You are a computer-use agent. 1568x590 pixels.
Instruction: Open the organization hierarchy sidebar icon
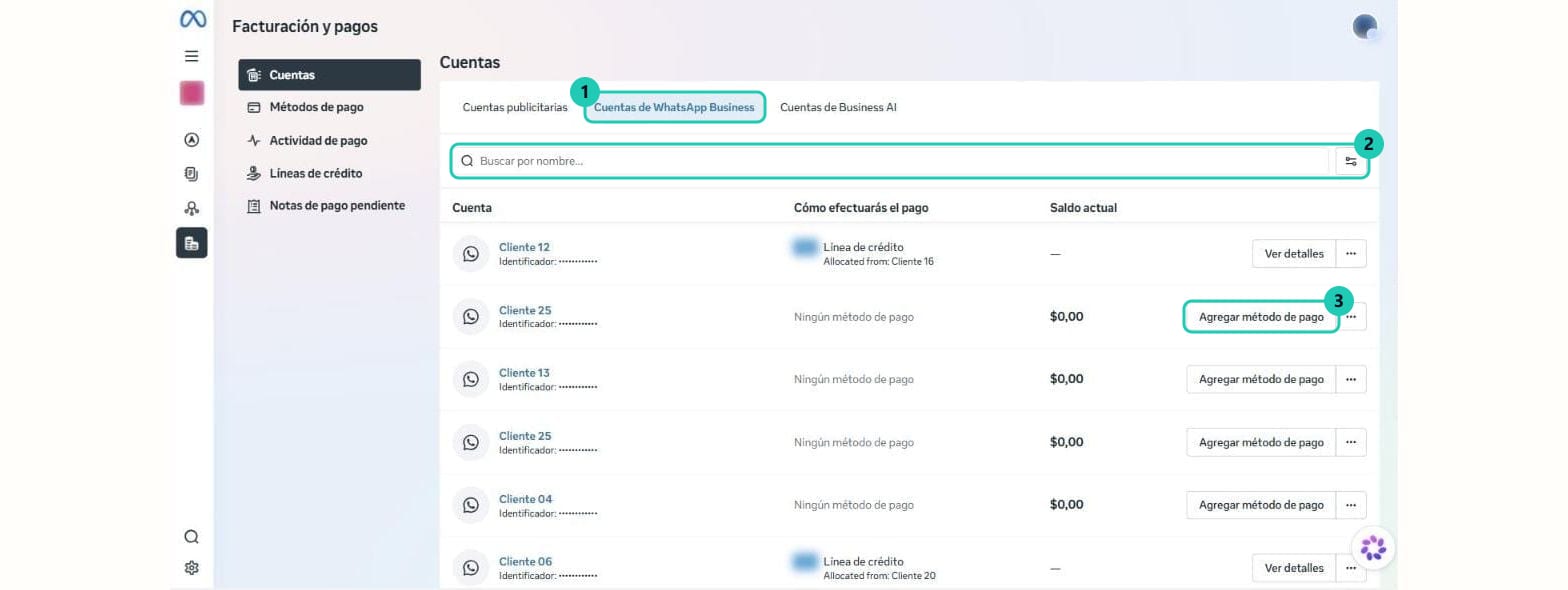(x=192, y=208)
